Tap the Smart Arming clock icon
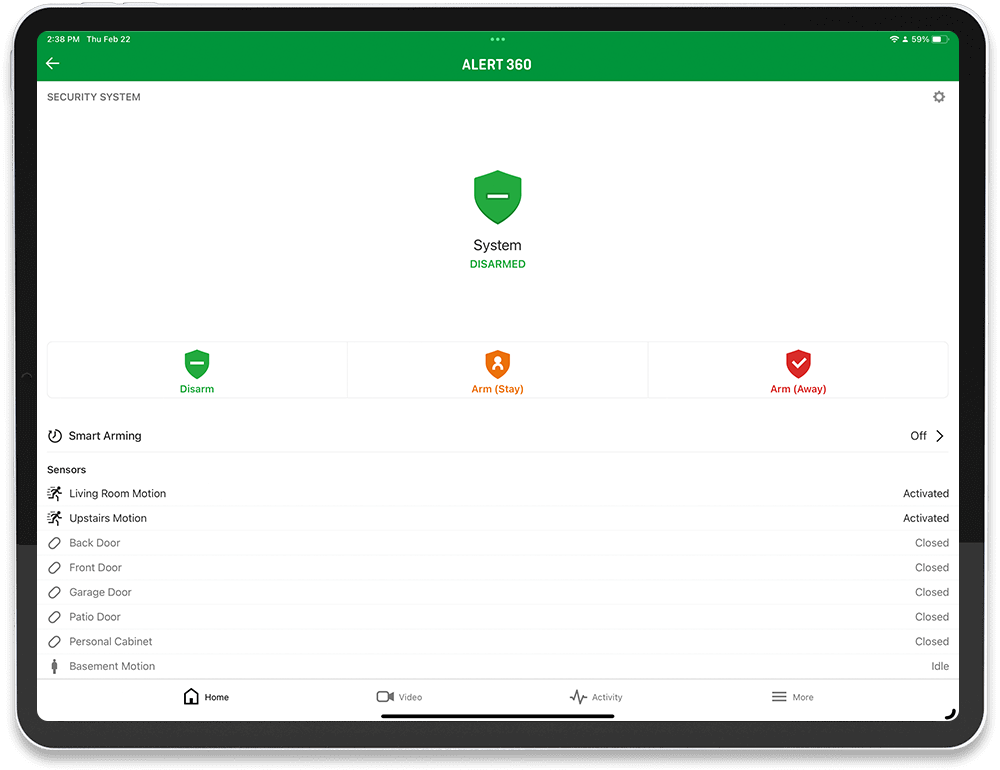The height and width of the screenshot is (770, 1000). tap(55, 435)
